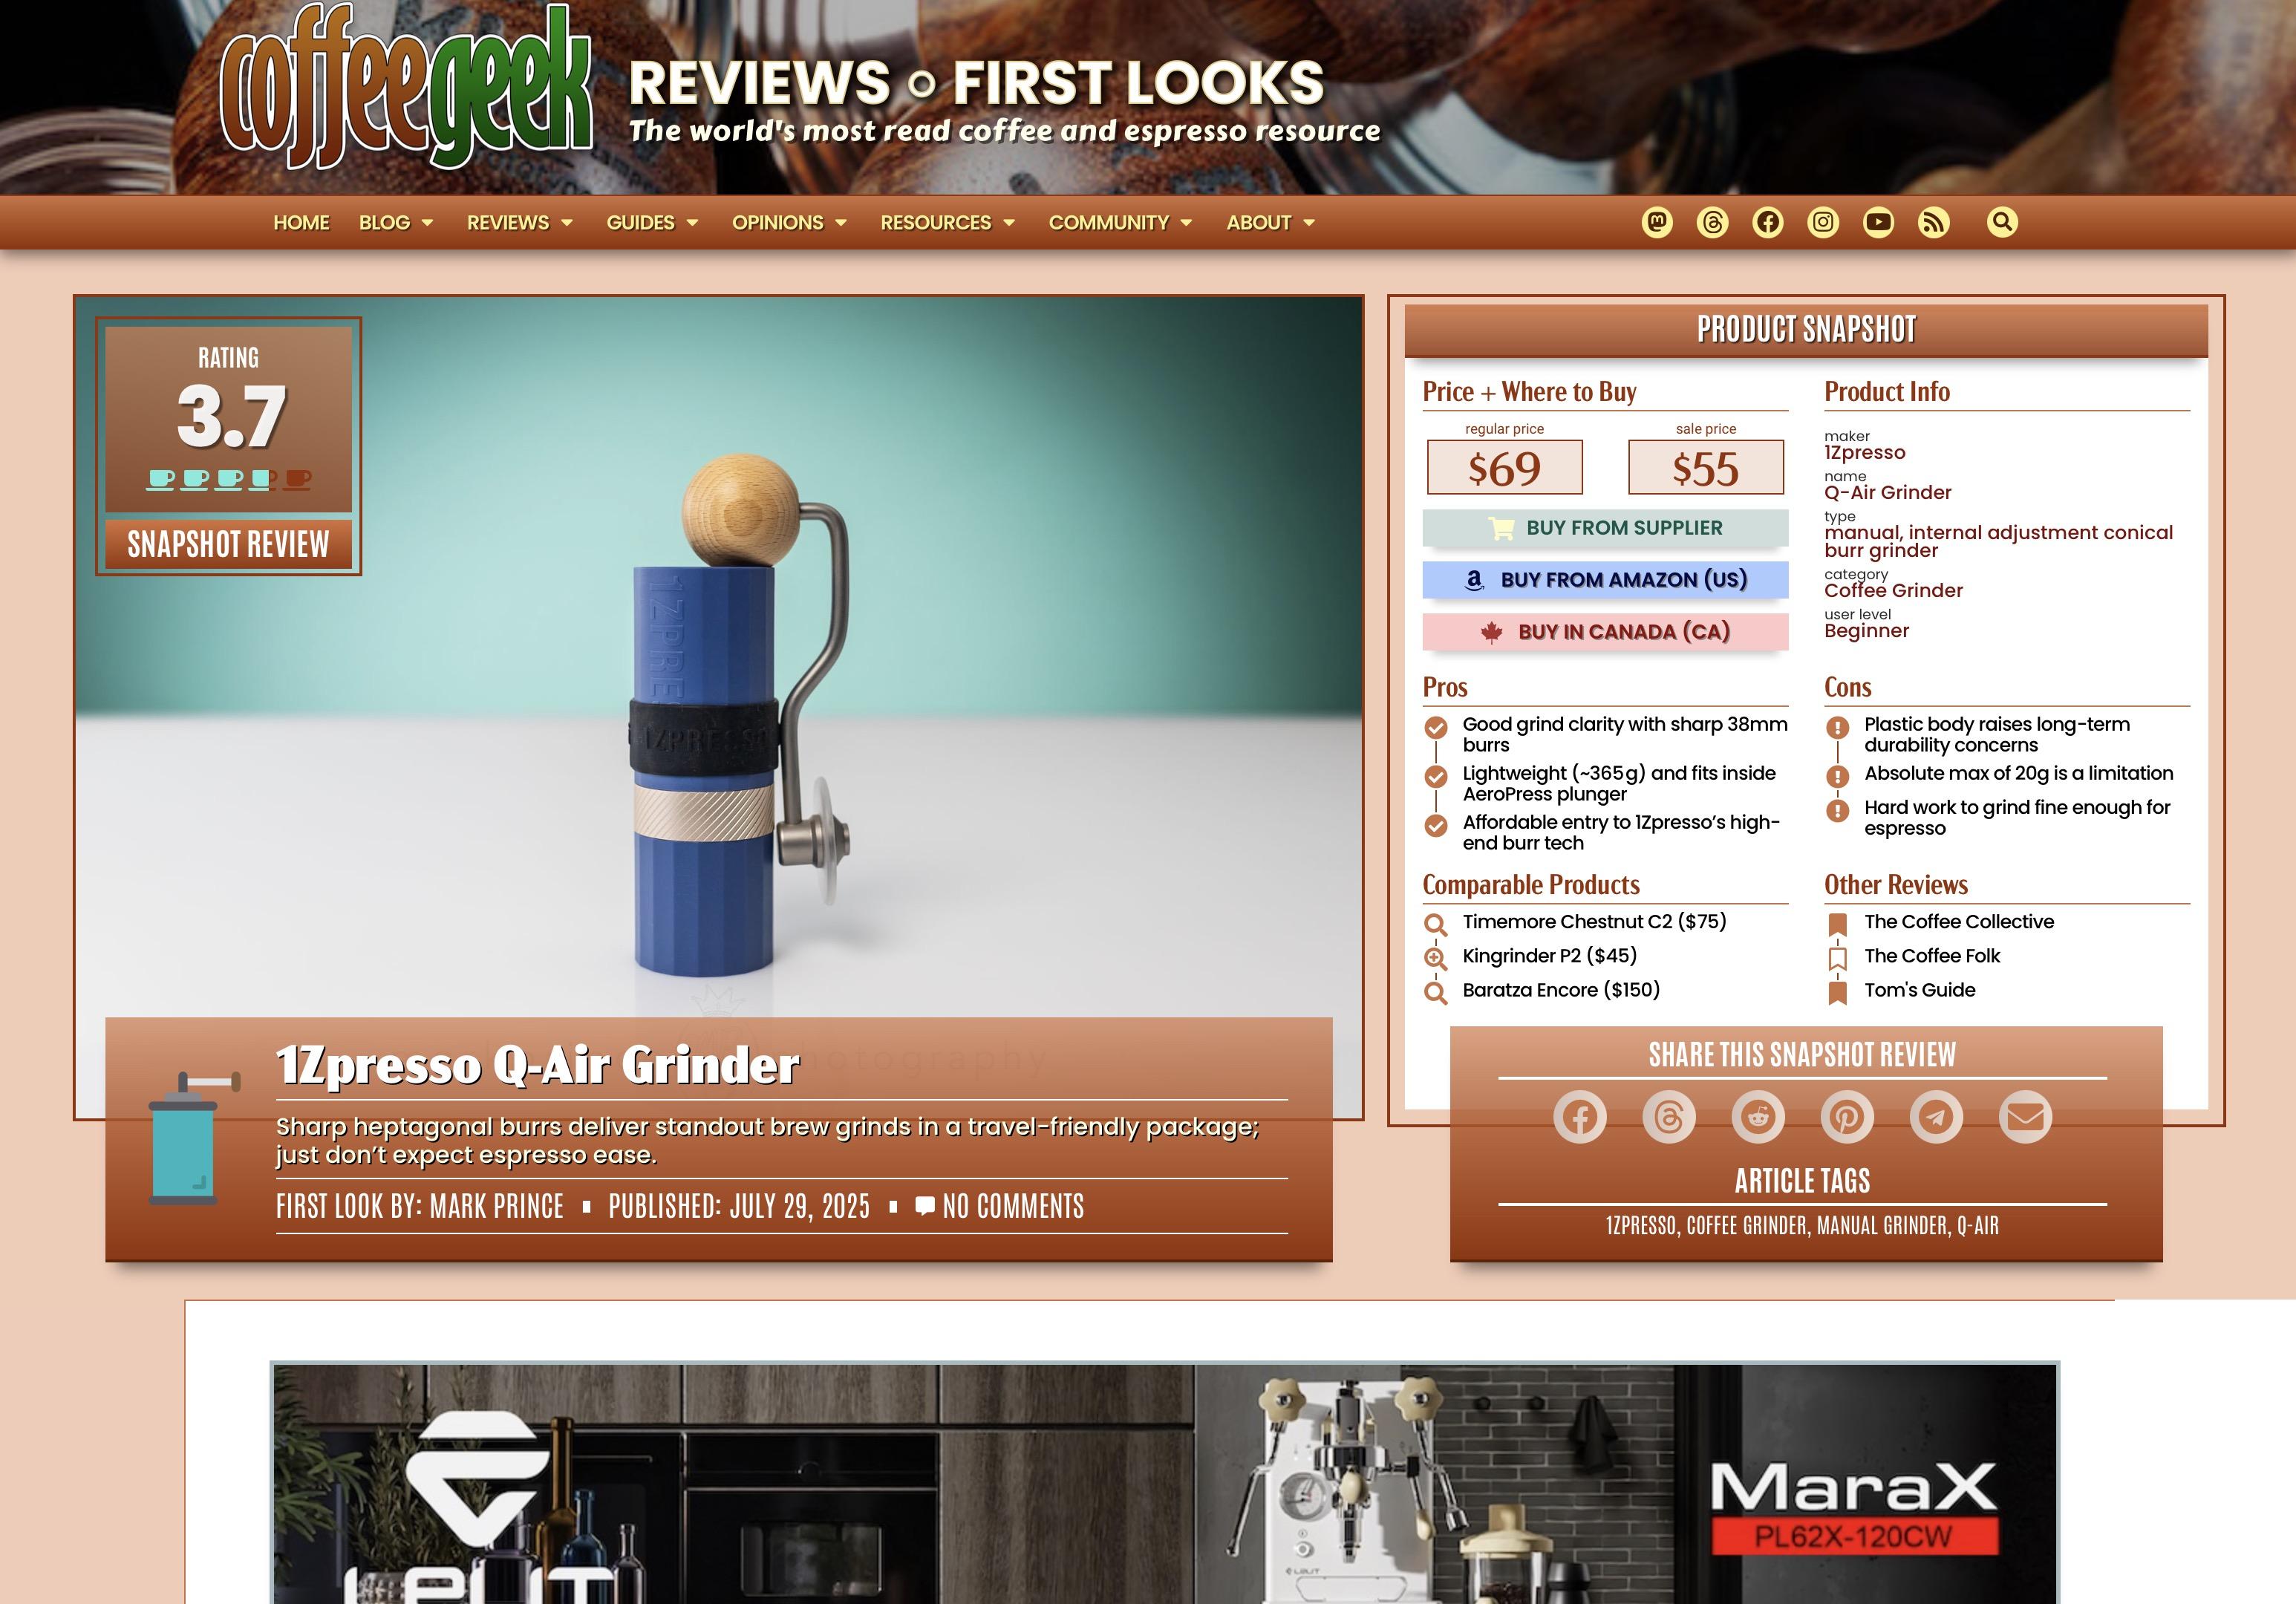Open the RSS feed icon
This screenshot has width=2296, height=1604.
(1934, 222)
